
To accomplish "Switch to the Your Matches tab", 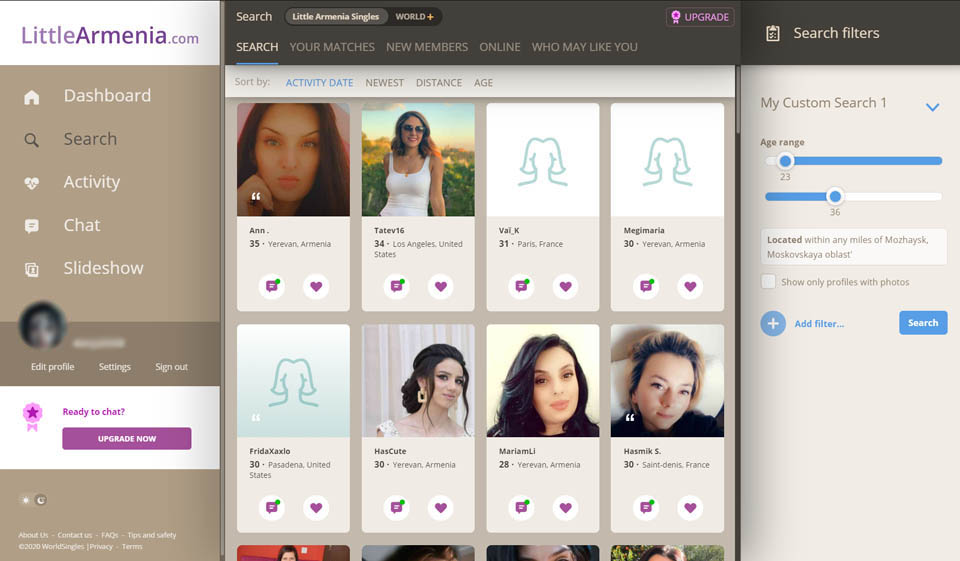I will [332, 47].
